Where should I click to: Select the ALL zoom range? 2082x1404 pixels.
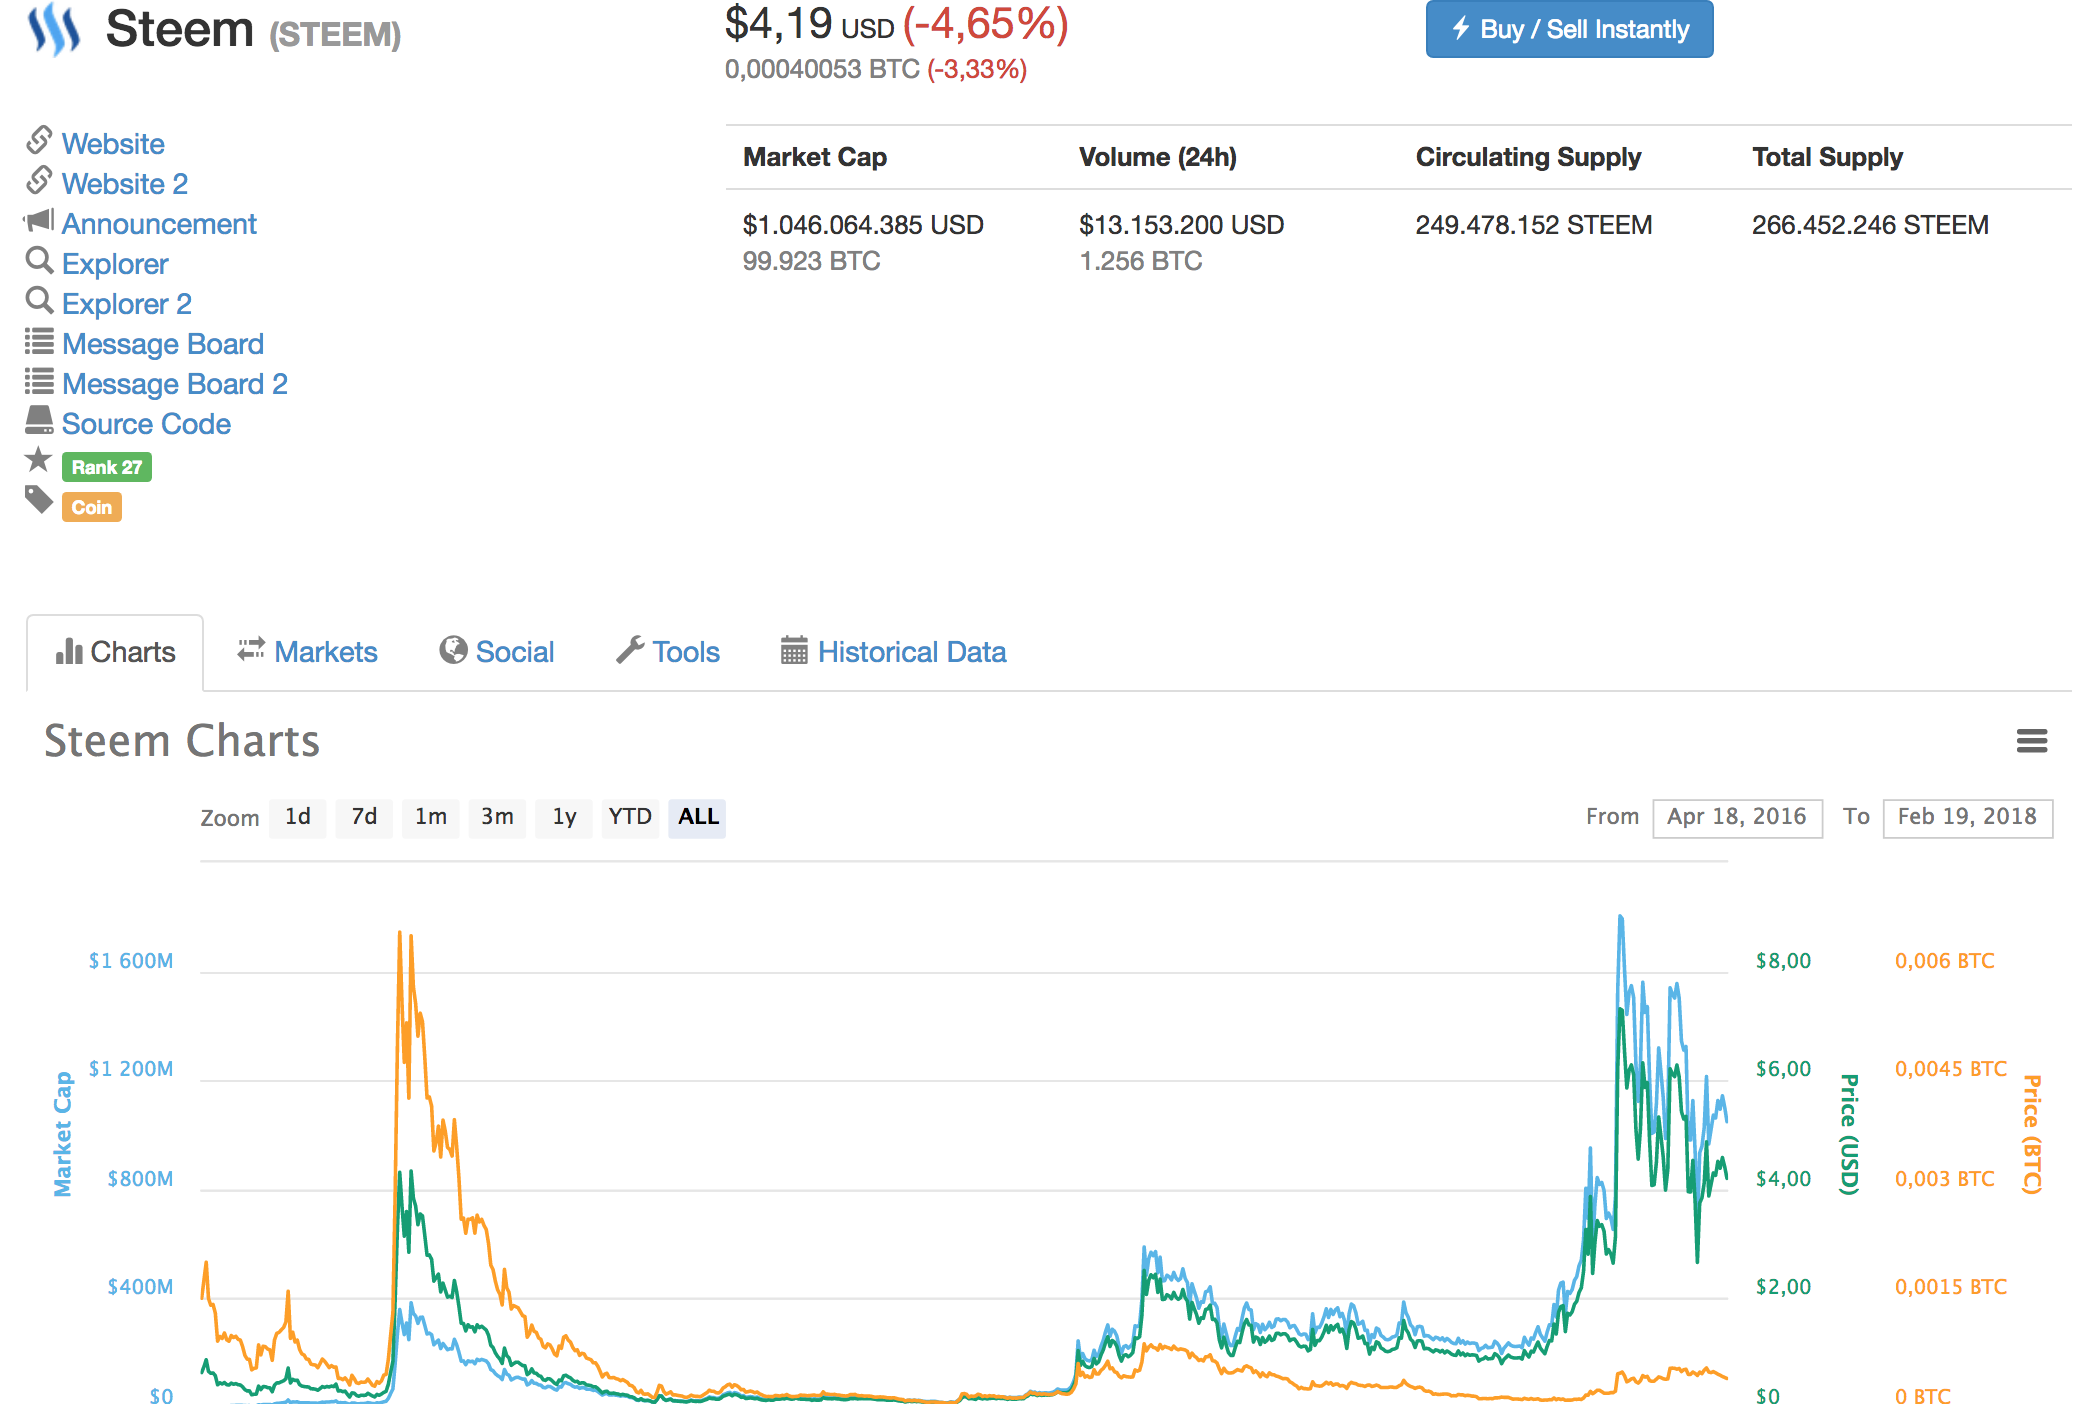point(698,817)
